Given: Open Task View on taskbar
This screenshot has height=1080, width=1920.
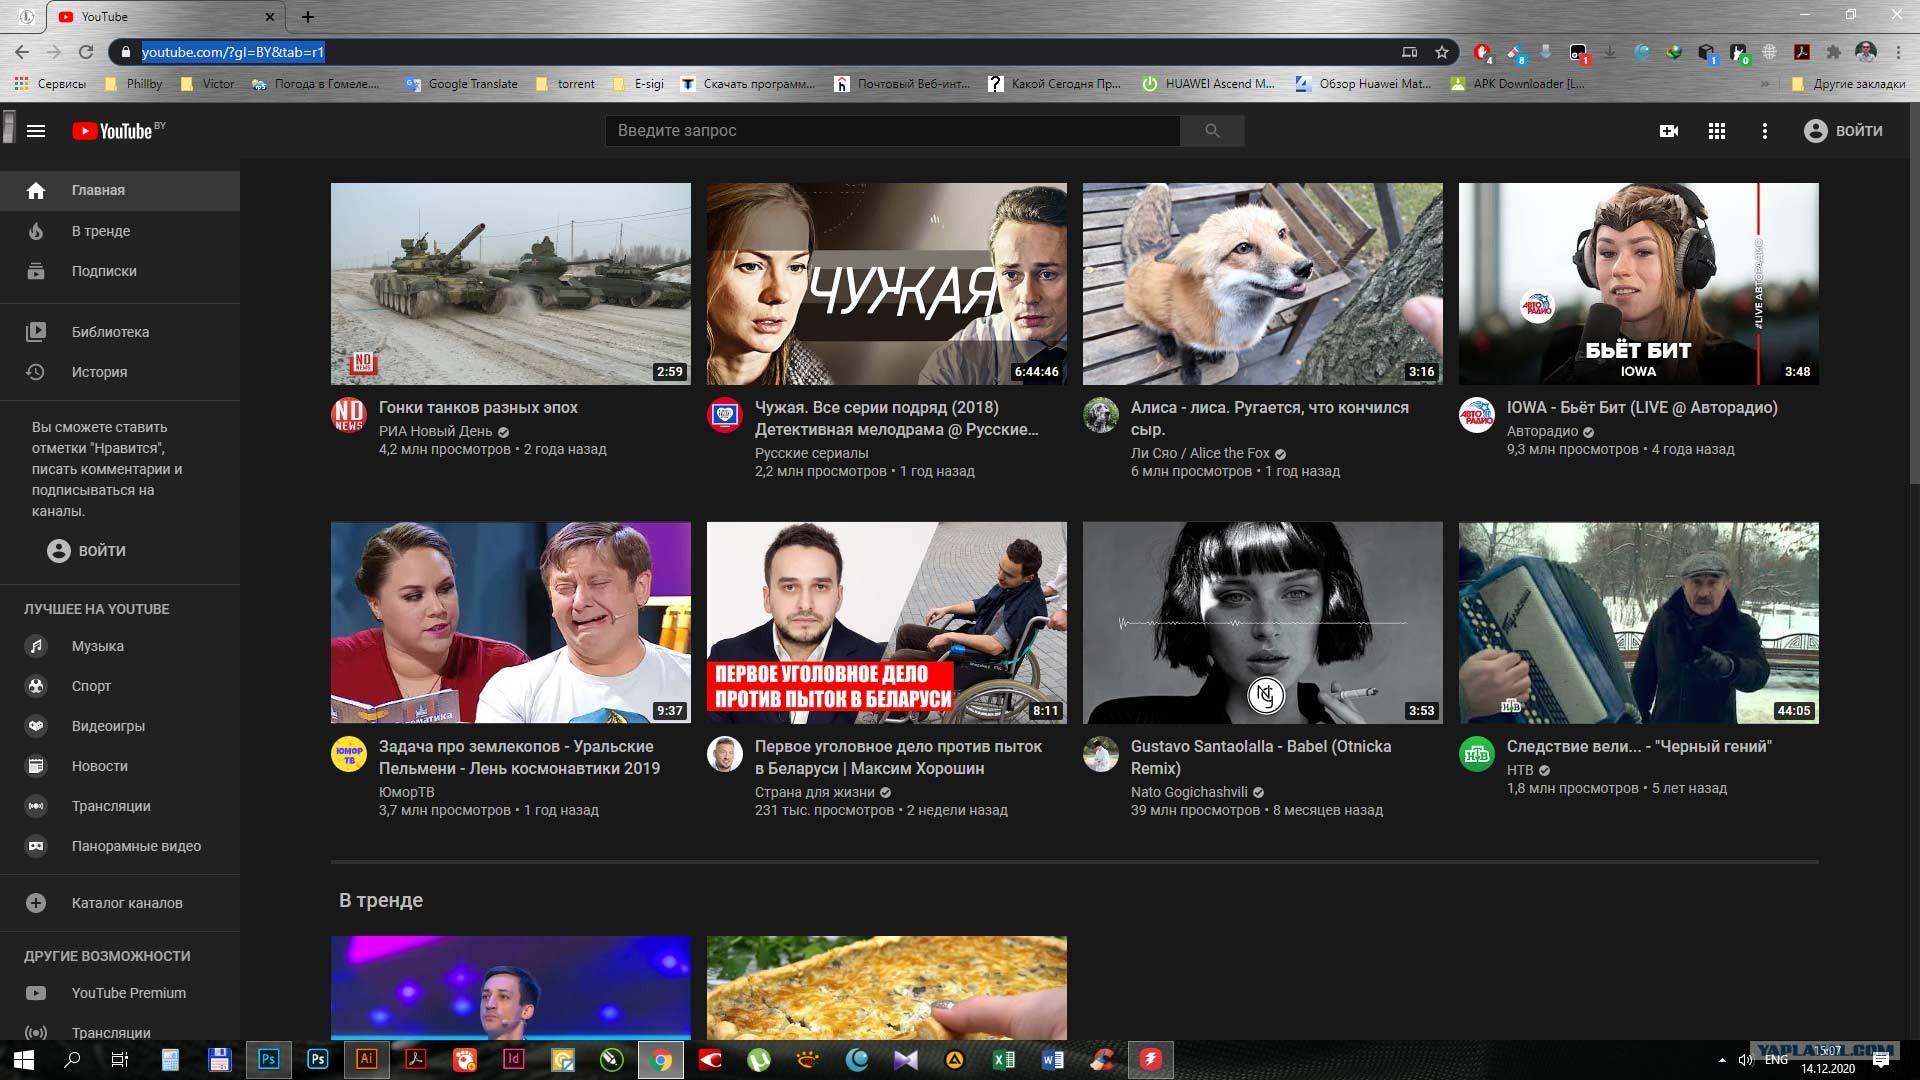Looking at the screenshot, I should click(x=119, y=1059).
